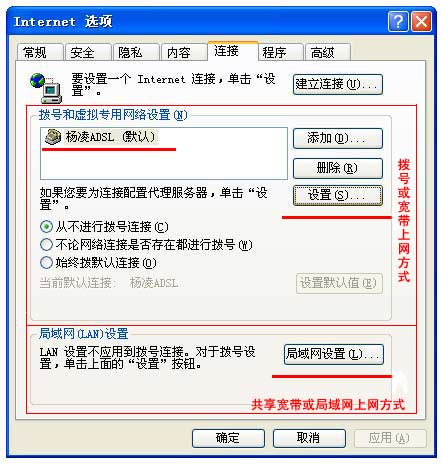Screen dimensions: 441x467
Task: Click the Internet connection globe icon
Action: [x=46, y=88]
